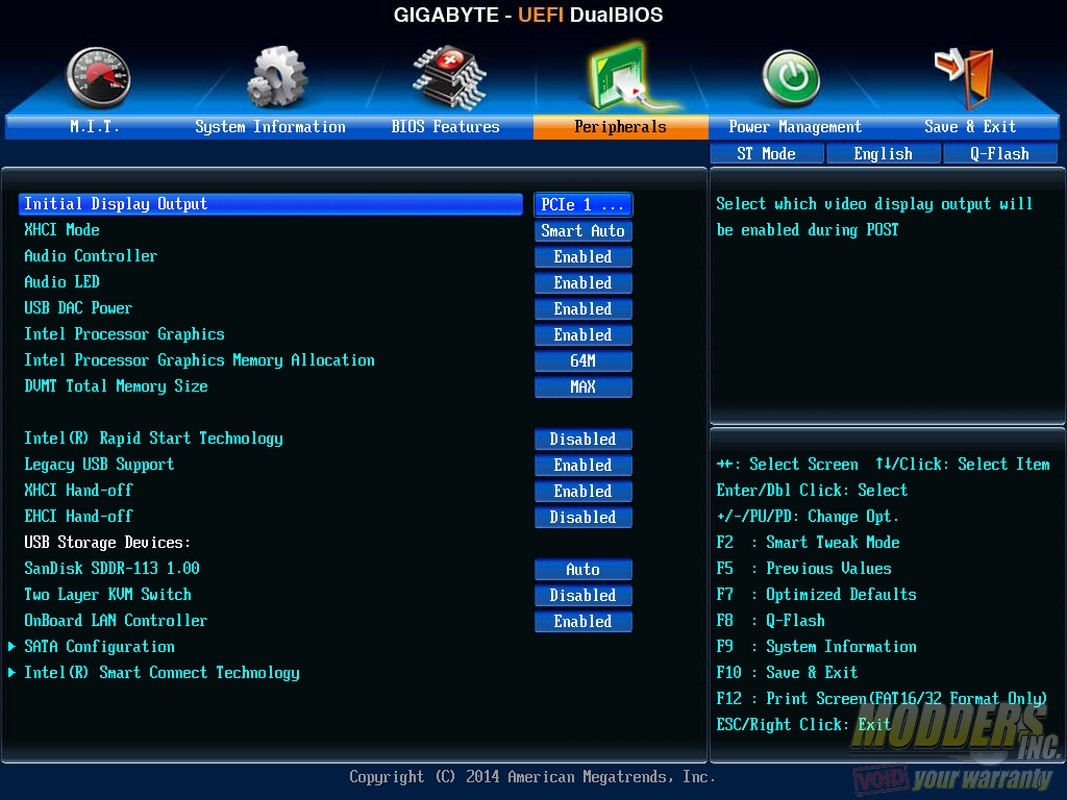Open the M.I.T. tab
This screenshot has width=1067, height=800.
point(95,127)
